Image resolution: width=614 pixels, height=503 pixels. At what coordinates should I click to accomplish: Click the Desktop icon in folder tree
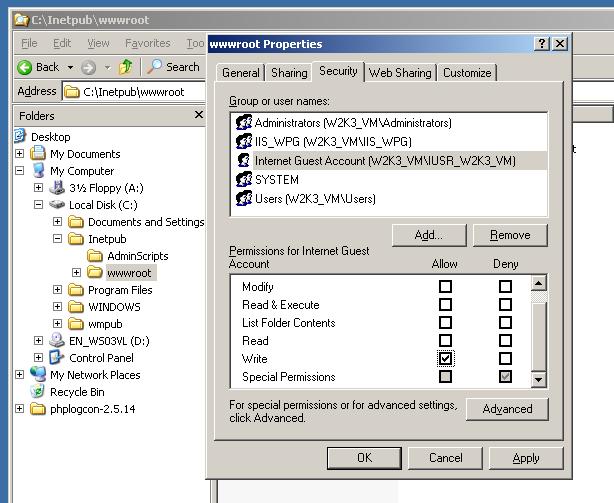click(20, 136)
